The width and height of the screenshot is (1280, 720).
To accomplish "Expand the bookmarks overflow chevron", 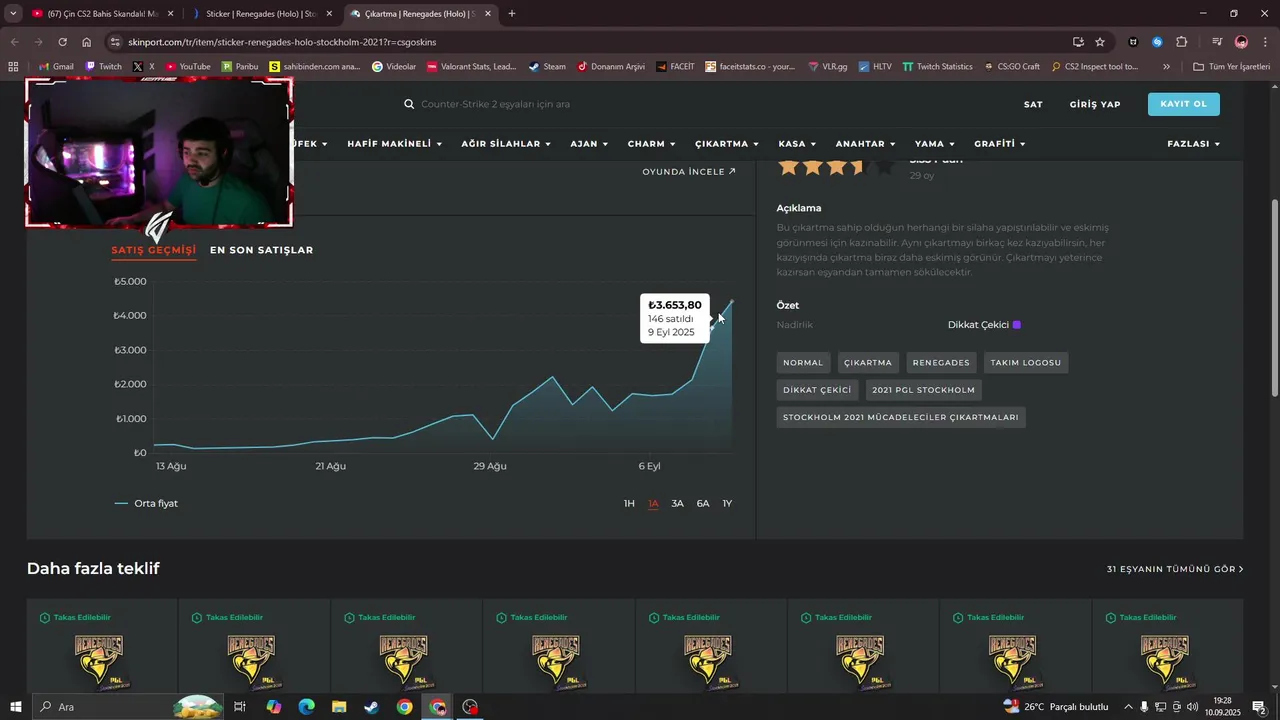I will point(1166,66).
